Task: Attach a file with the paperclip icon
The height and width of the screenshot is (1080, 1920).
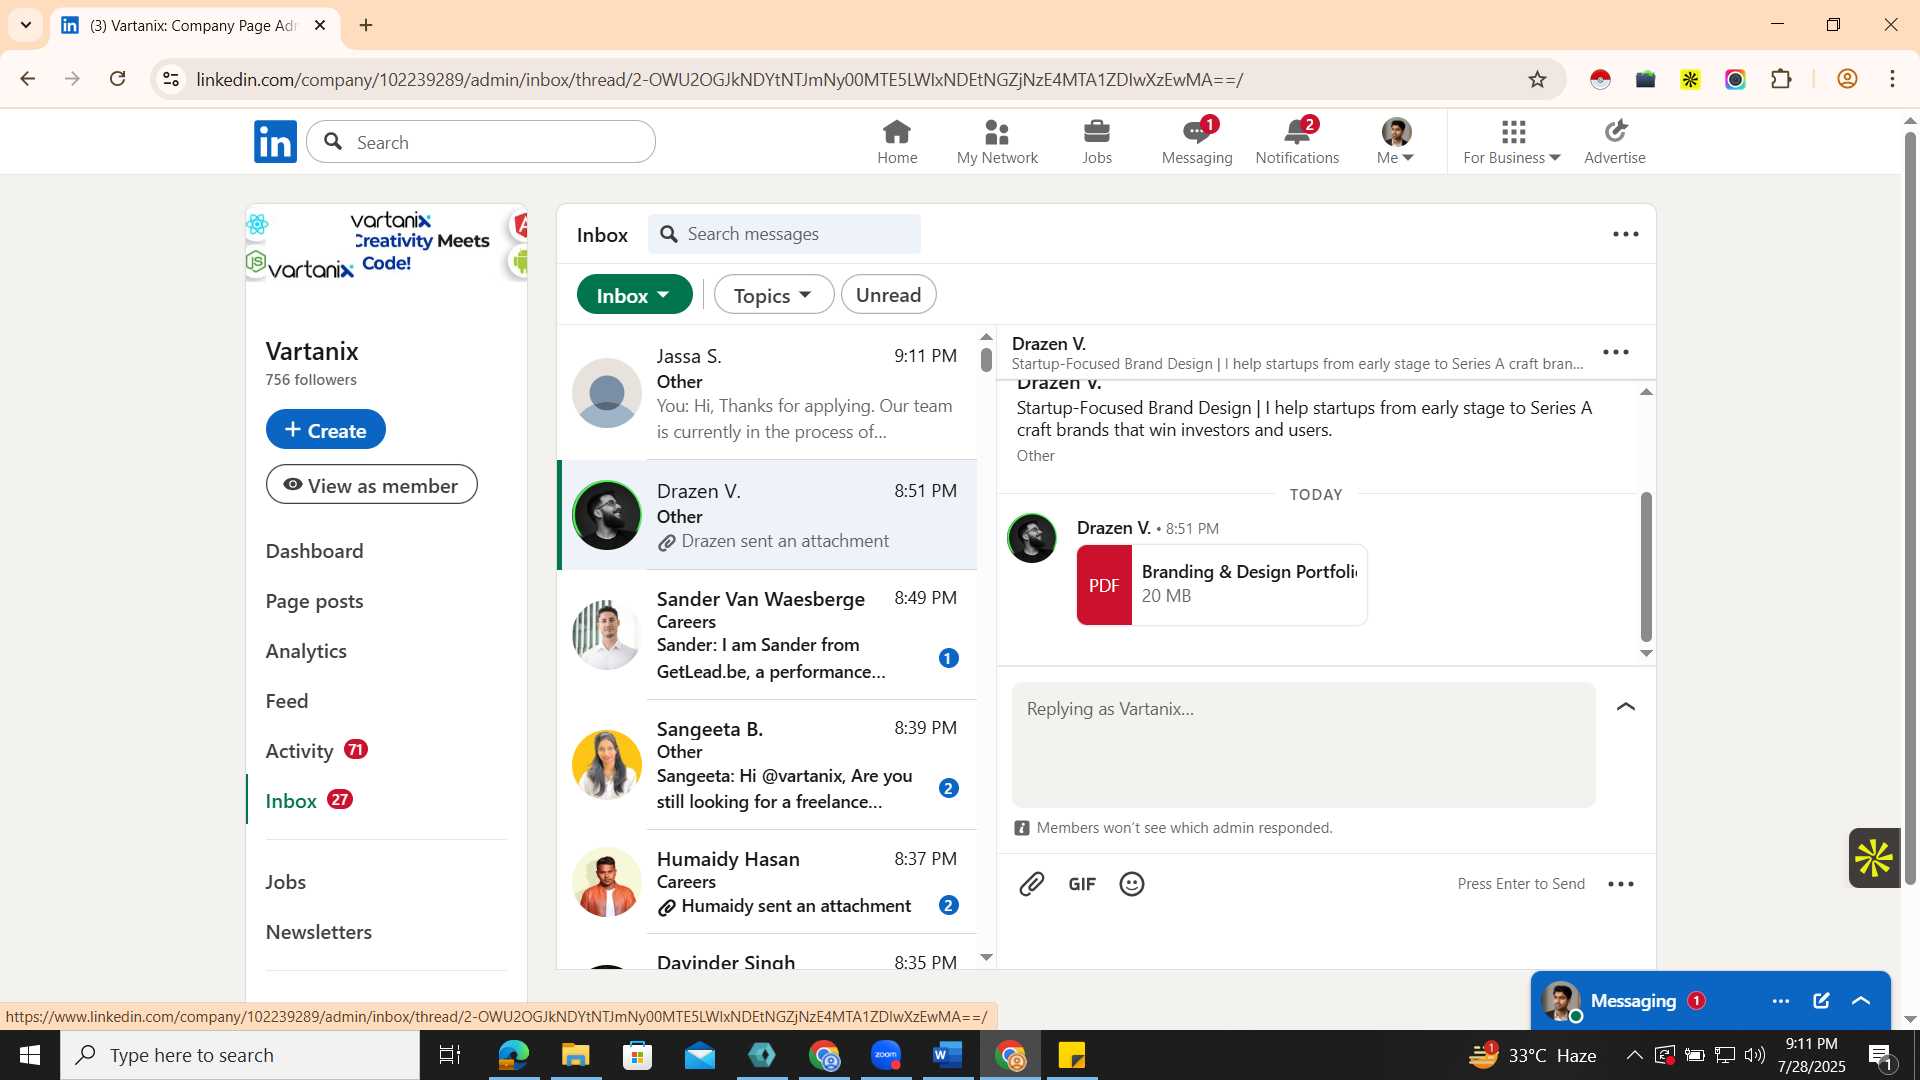Action: pos(1032,884)
